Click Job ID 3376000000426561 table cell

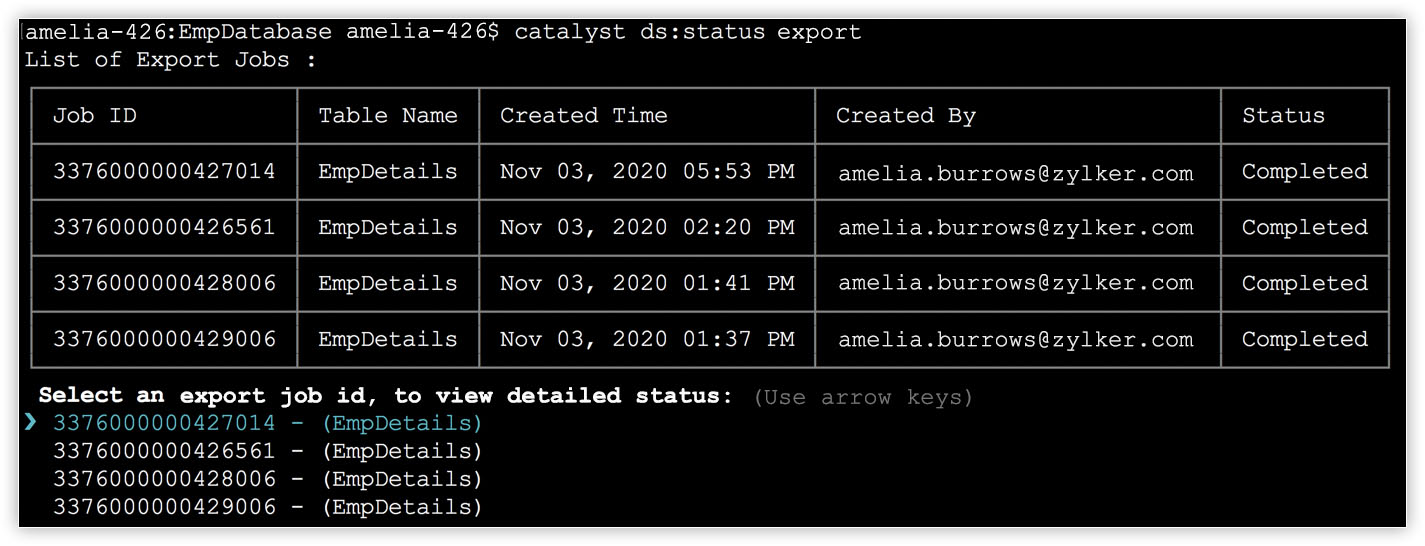point(164,227)
